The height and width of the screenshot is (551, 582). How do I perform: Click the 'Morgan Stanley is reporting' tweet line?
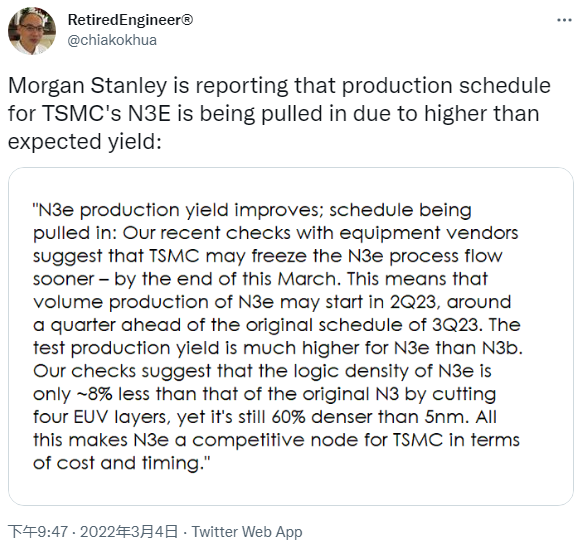click(x=279, y=86)
